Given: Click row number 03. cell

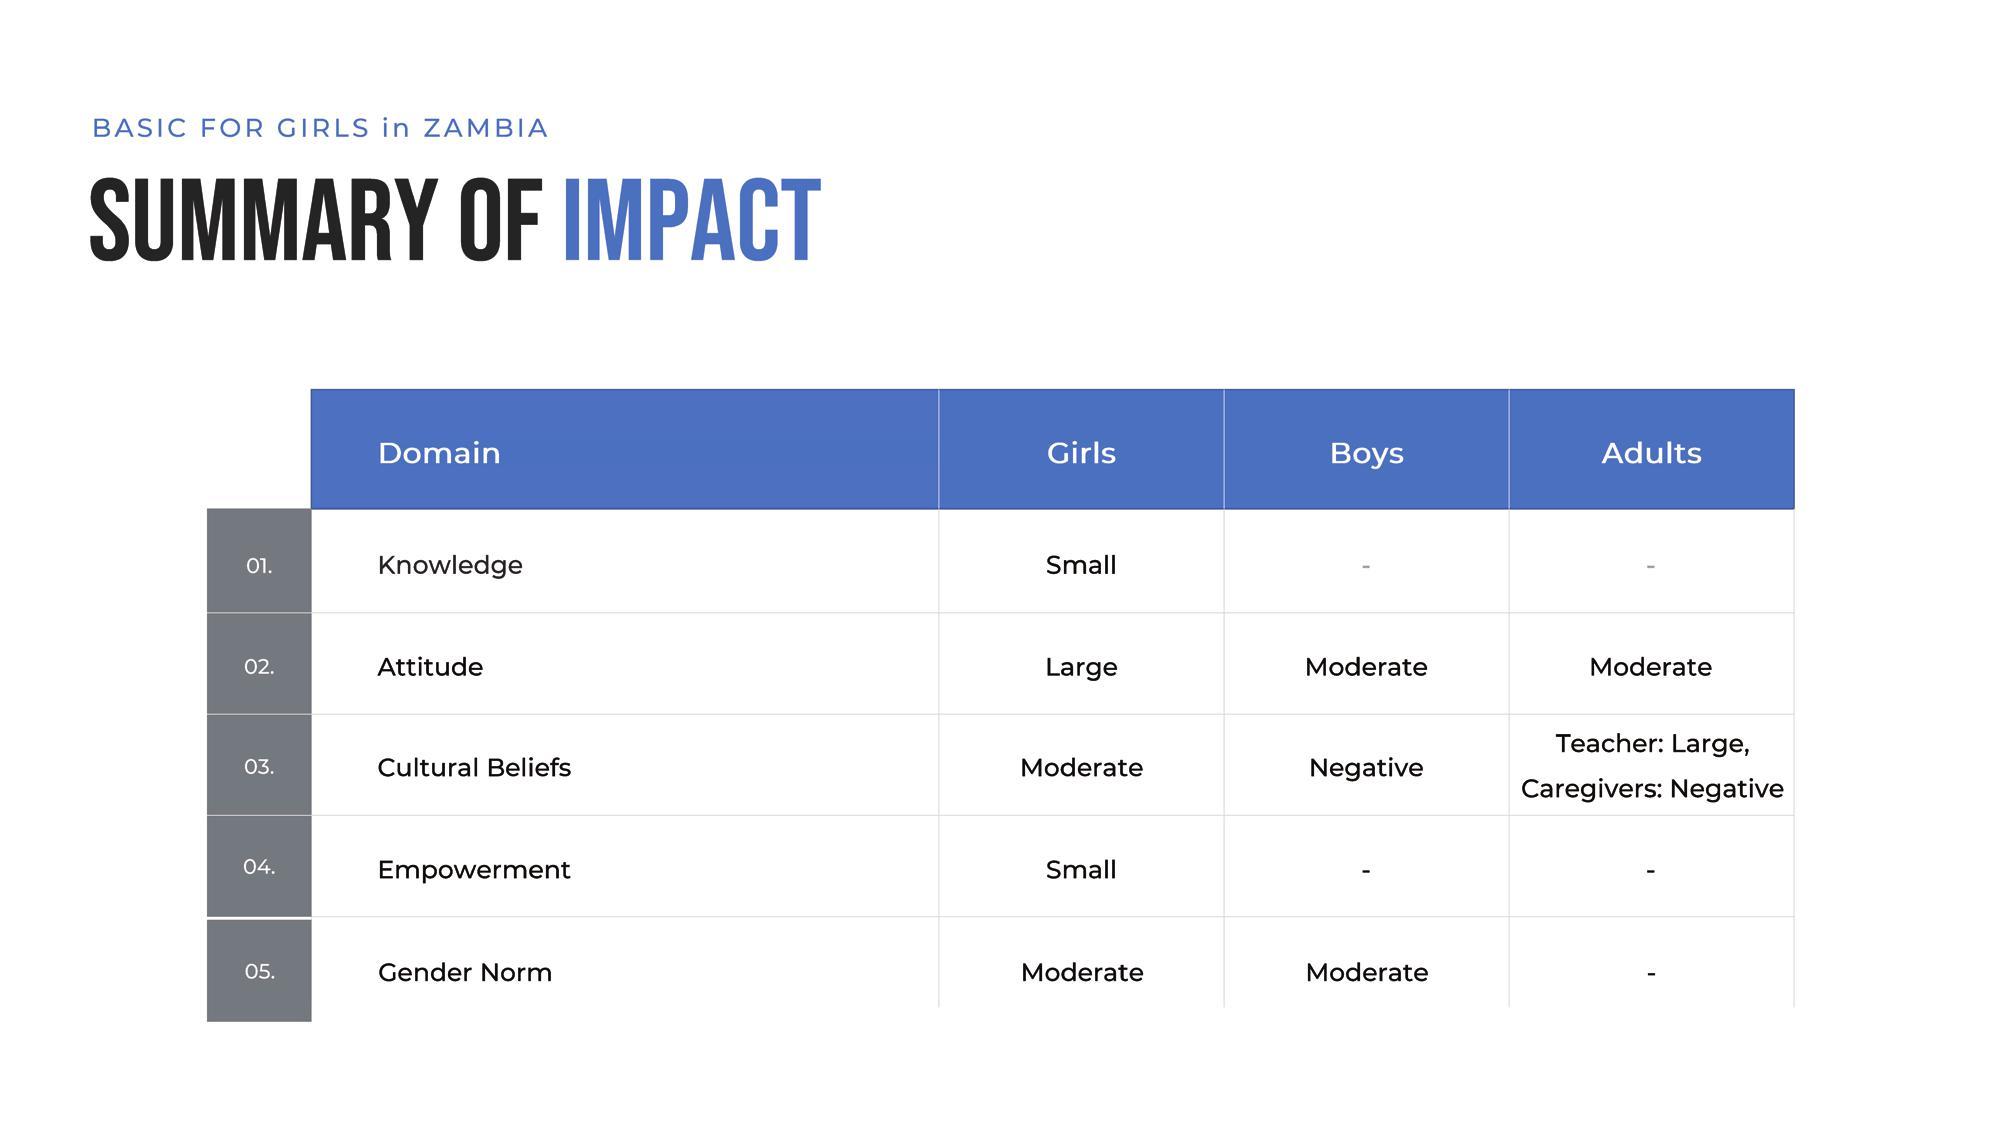Looking at the screenshot, I should point(259,765).
